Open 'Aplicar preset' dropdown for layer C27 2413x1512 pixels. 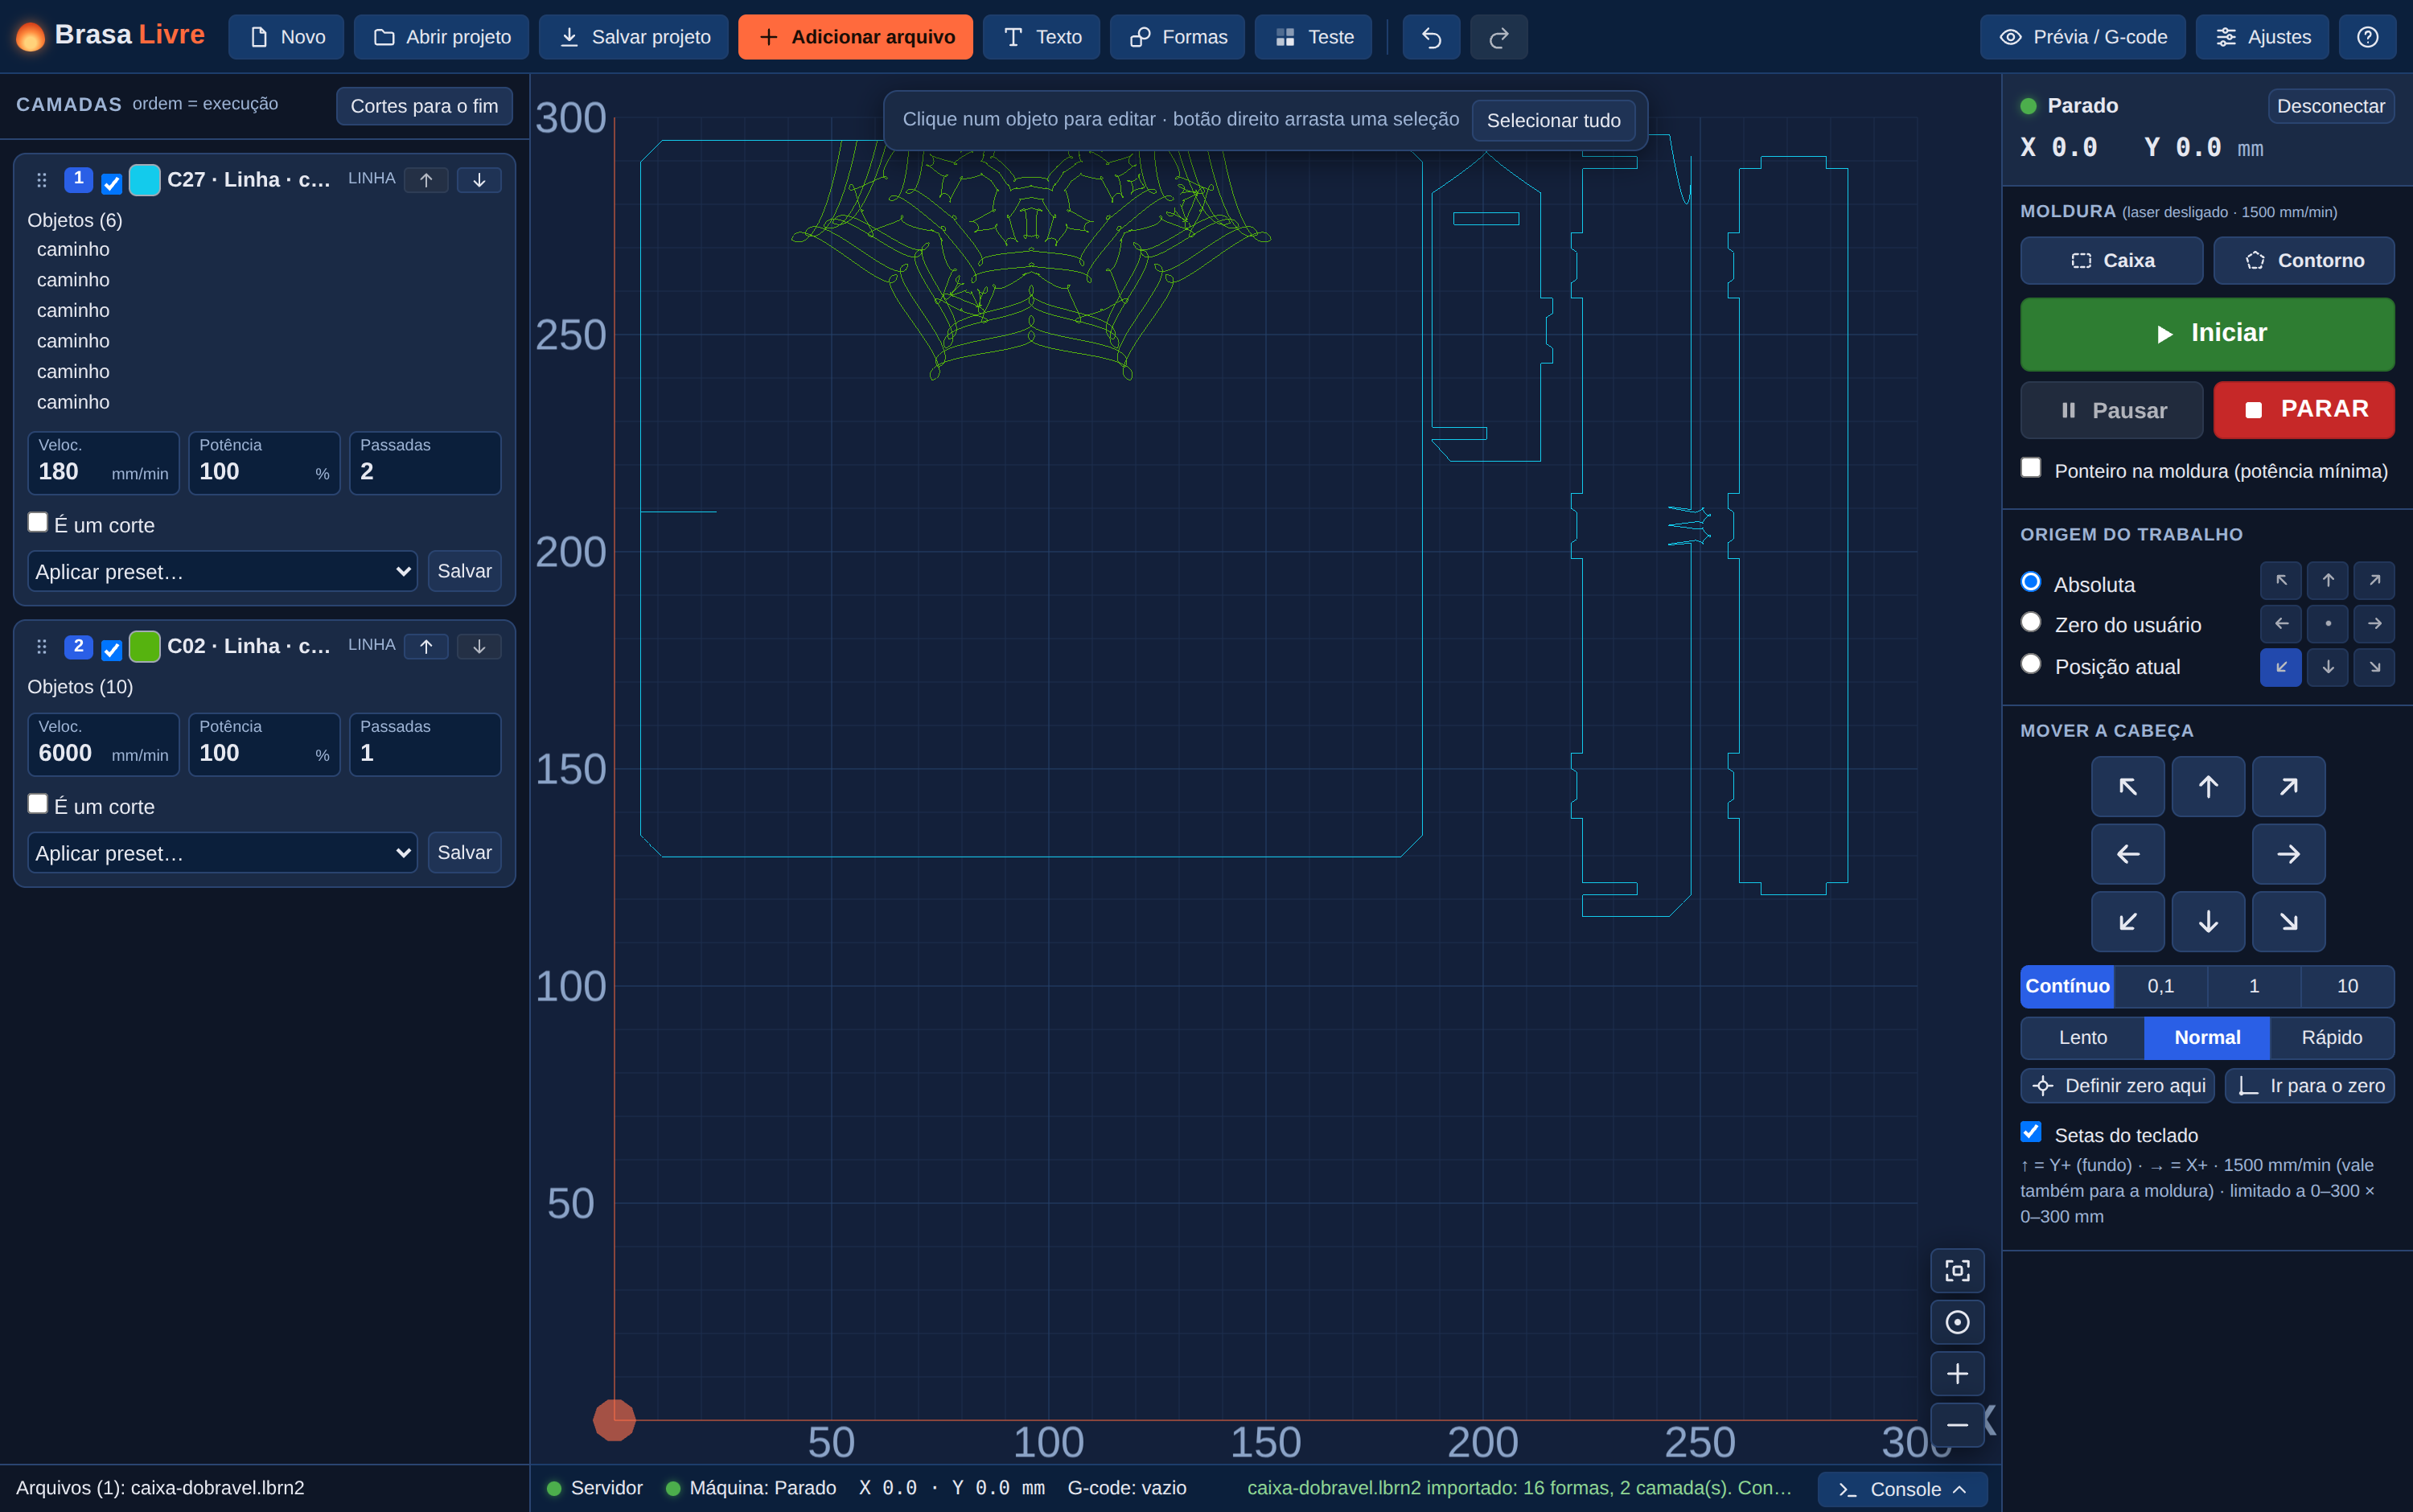[222, 571]
